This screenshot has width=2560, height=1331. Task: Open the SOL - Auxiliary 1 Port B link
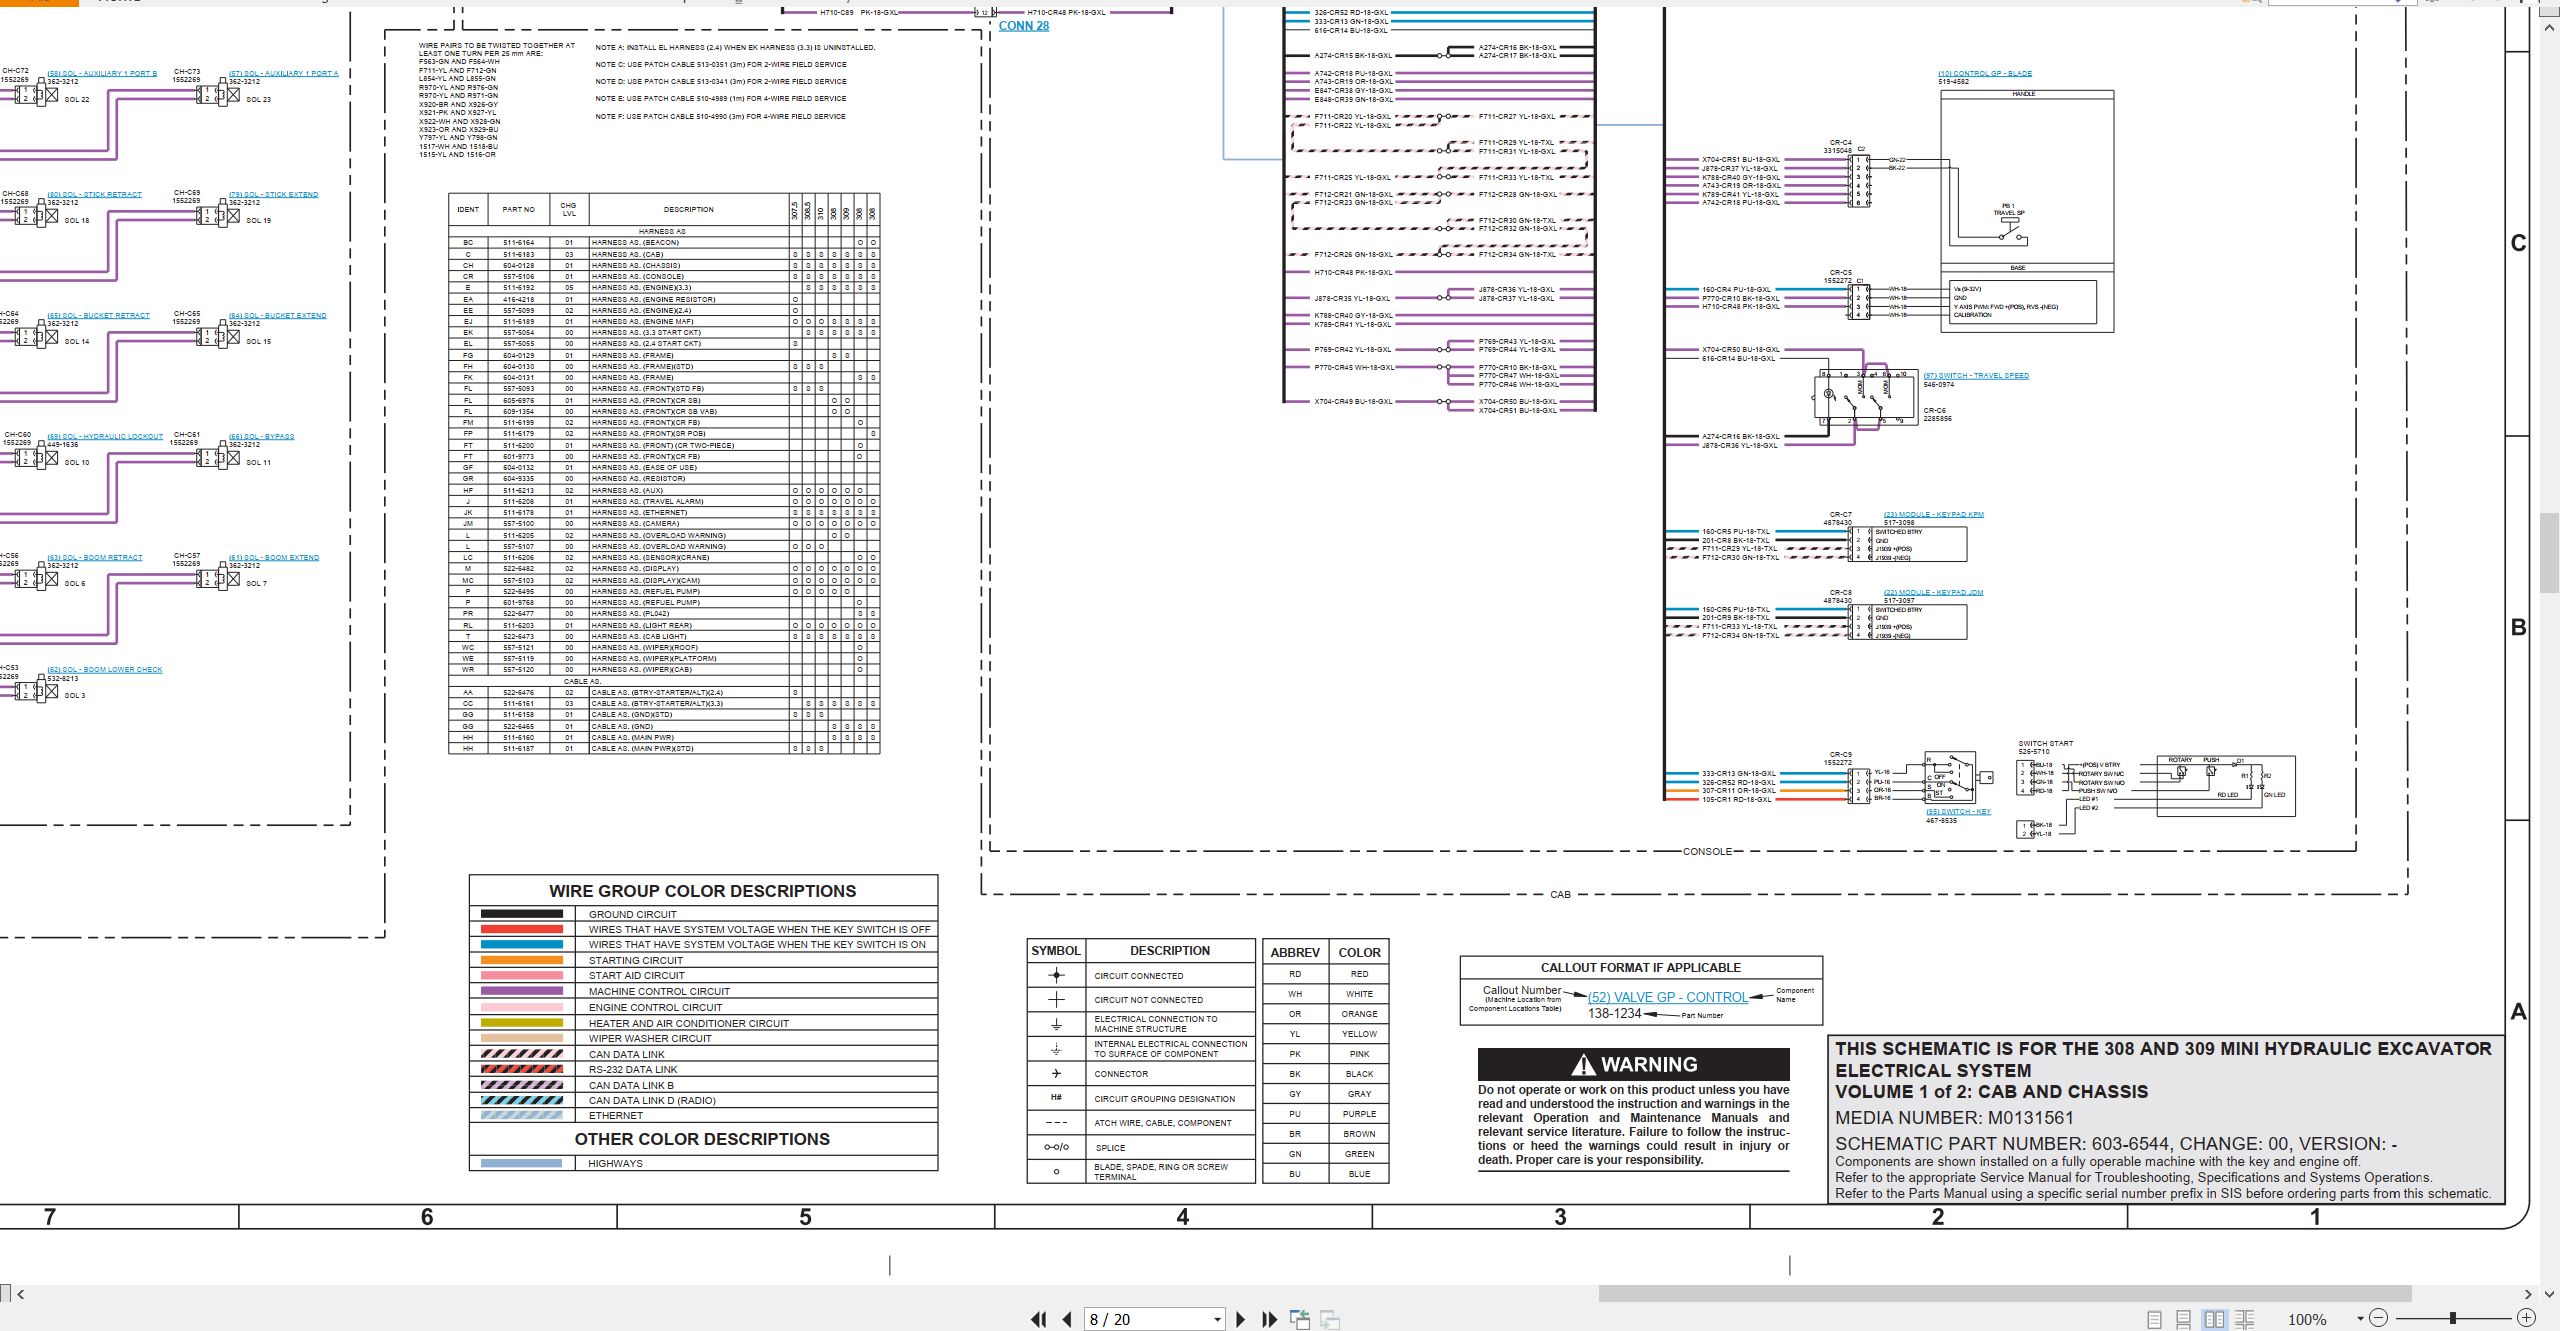coord(102,73)
